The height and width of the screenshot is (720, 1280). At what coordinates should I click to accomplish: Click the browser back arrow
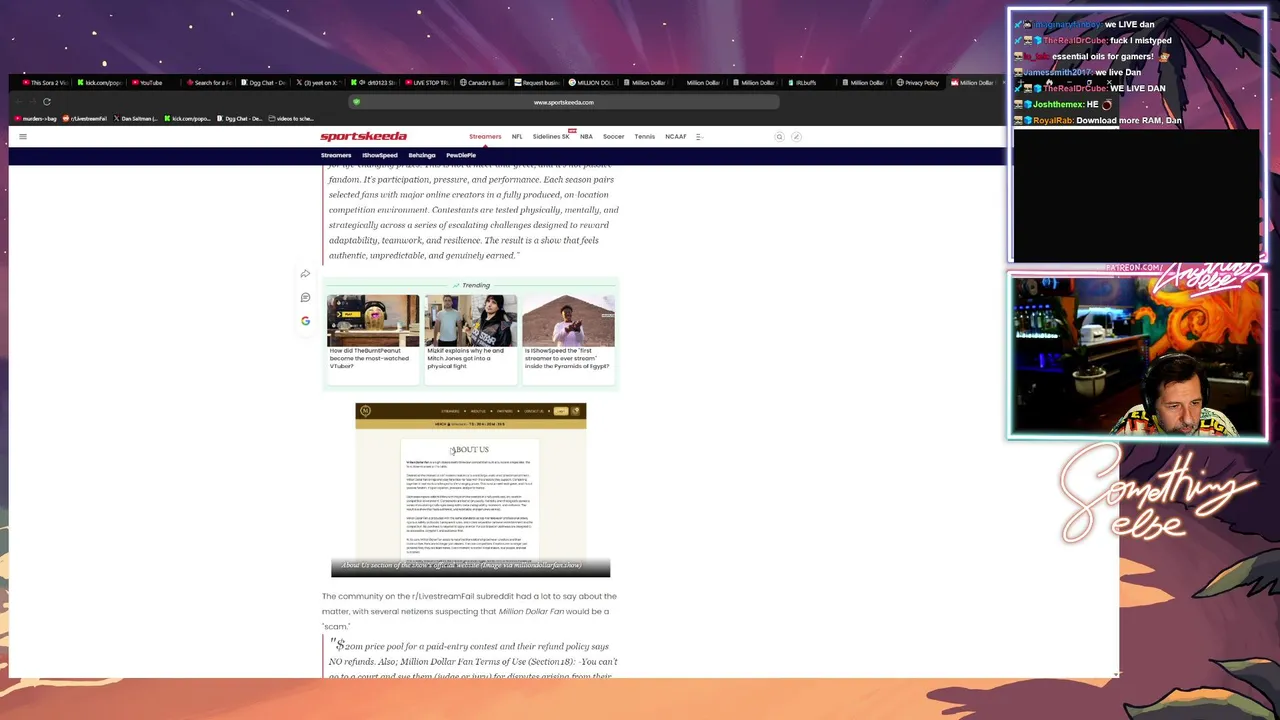(x=19, y=102)
